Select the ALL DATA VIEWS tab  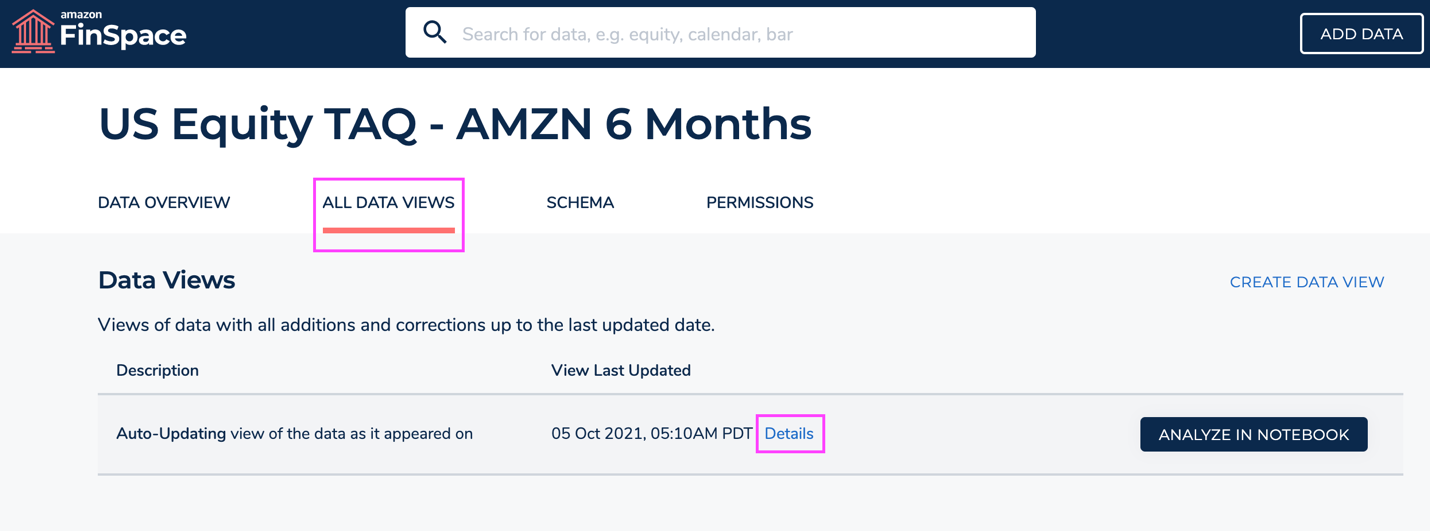click(x=388, y=203)
